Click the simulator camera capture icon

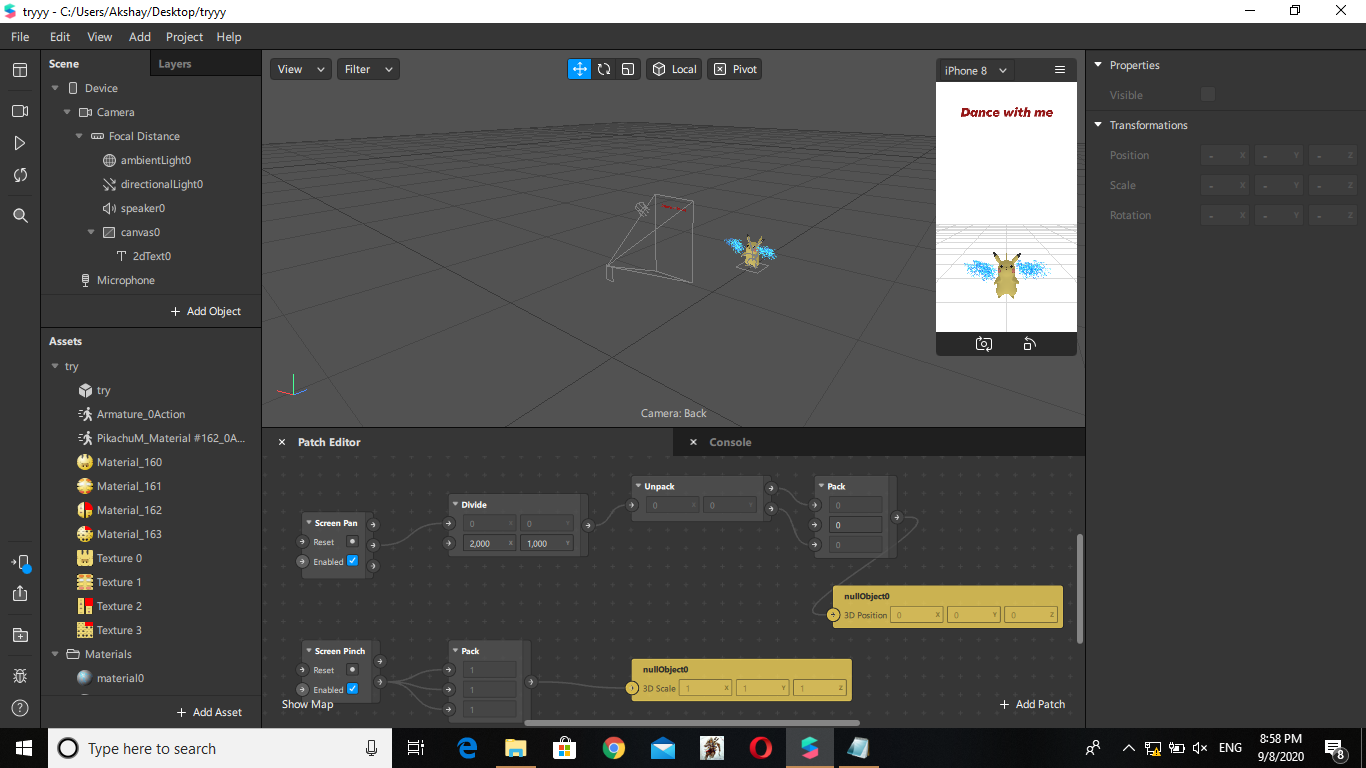coord(984,344)
